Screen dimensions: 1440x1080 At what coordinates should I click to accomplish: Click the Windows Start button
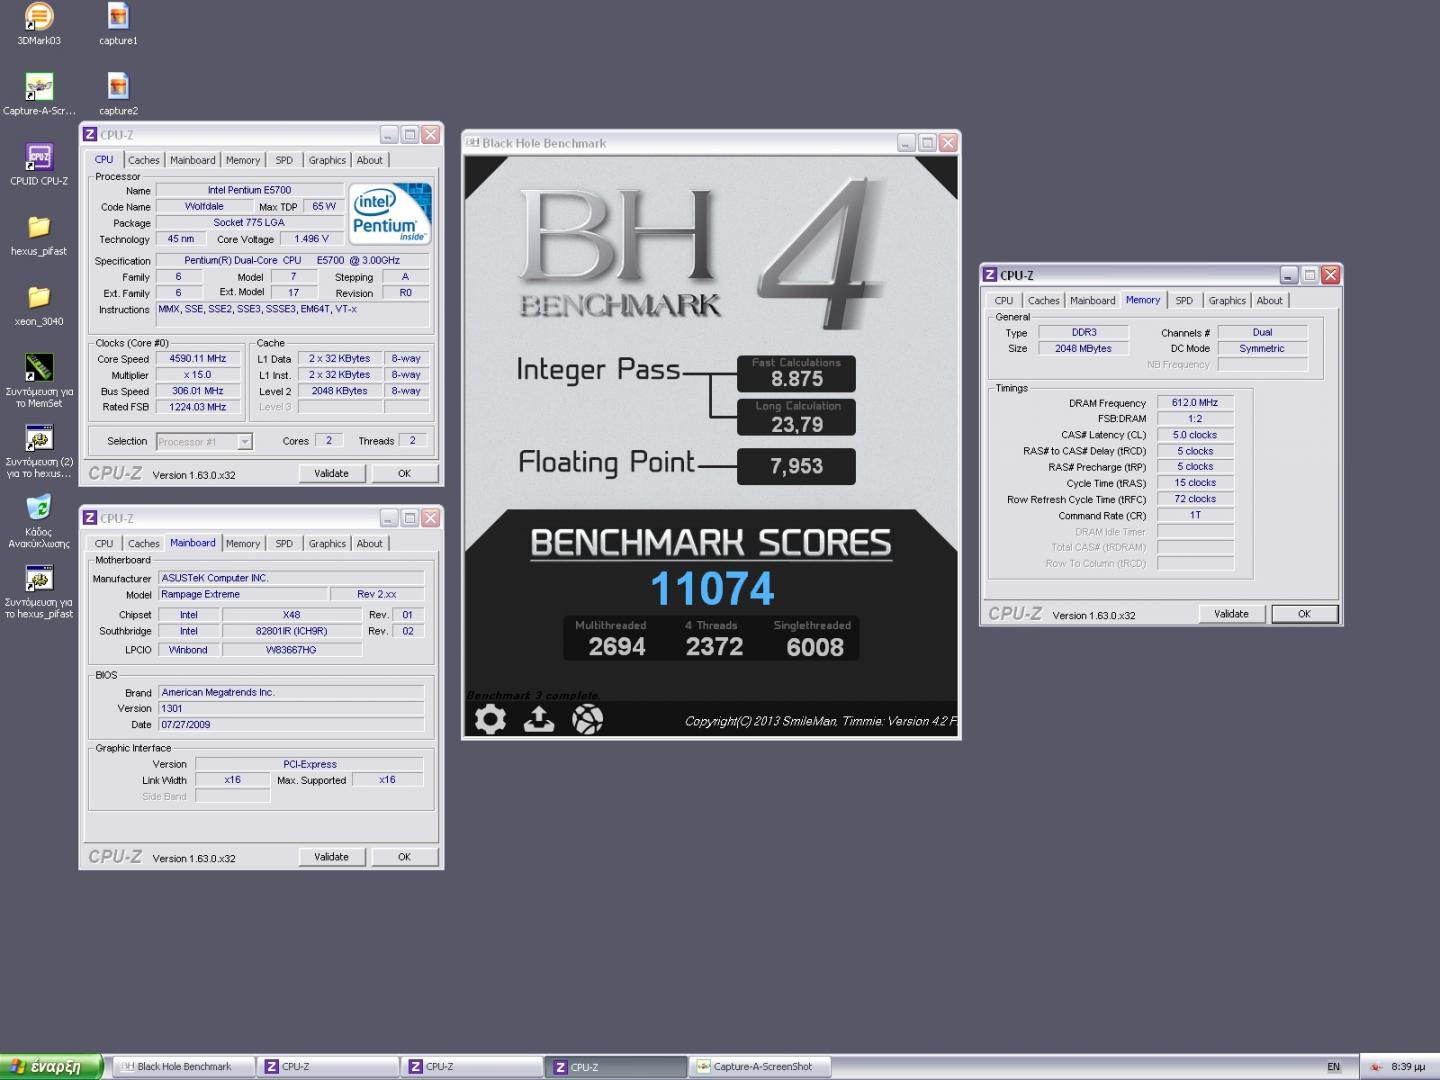(51, 1067)
